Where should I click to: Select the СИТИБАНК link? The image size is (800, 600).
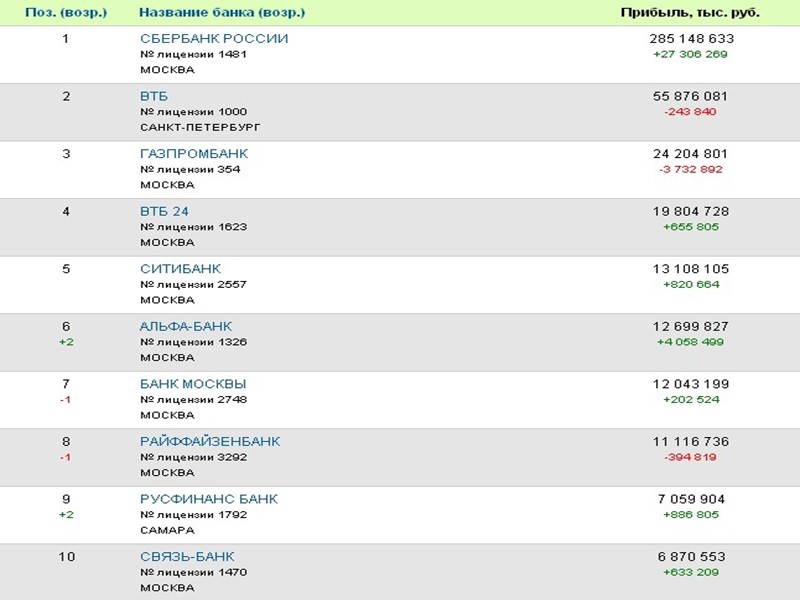point(180,269)
